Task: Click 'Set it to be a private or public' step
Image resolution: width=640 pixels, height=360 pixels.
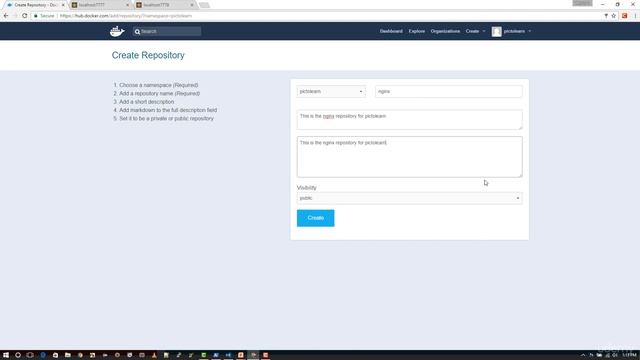Action: point(166,118)
